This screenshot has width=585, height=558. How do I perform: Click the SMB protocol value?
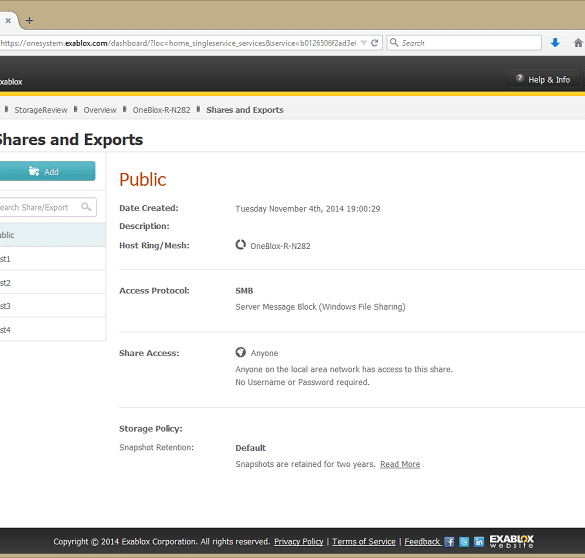tap(244, 291)
